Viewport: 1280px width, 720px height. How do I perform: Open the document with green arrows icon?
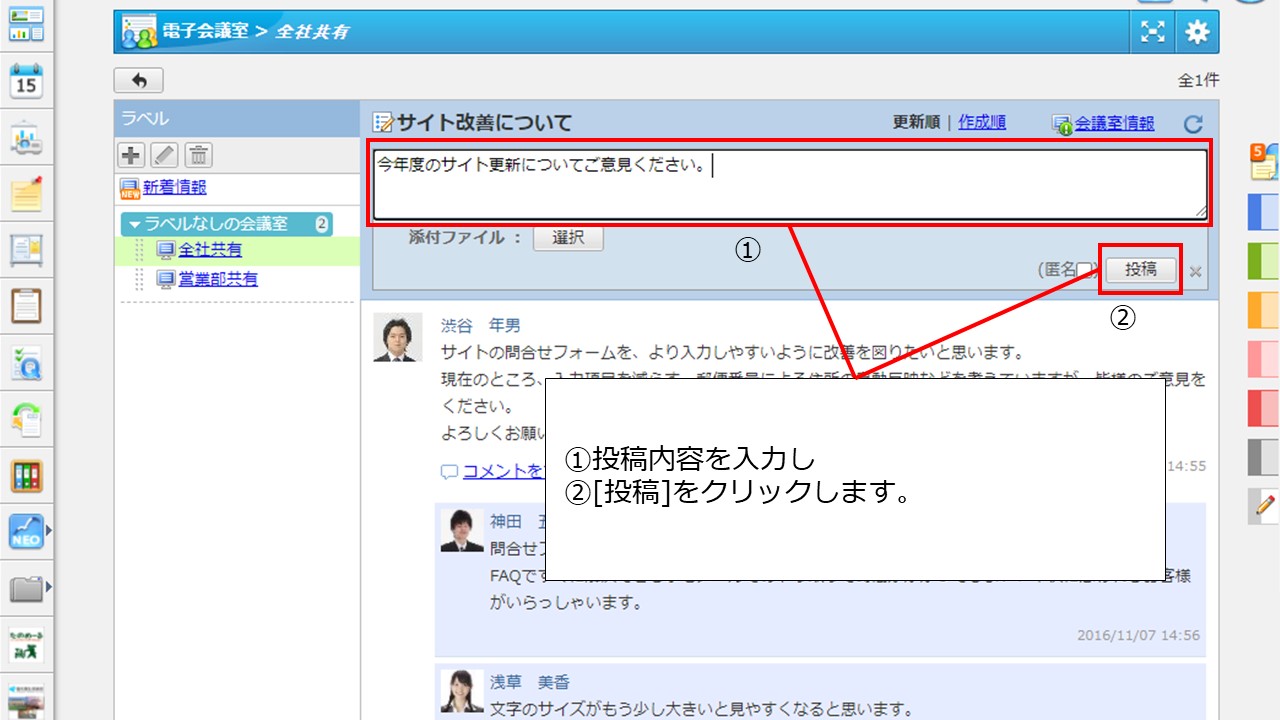point(27,420)
